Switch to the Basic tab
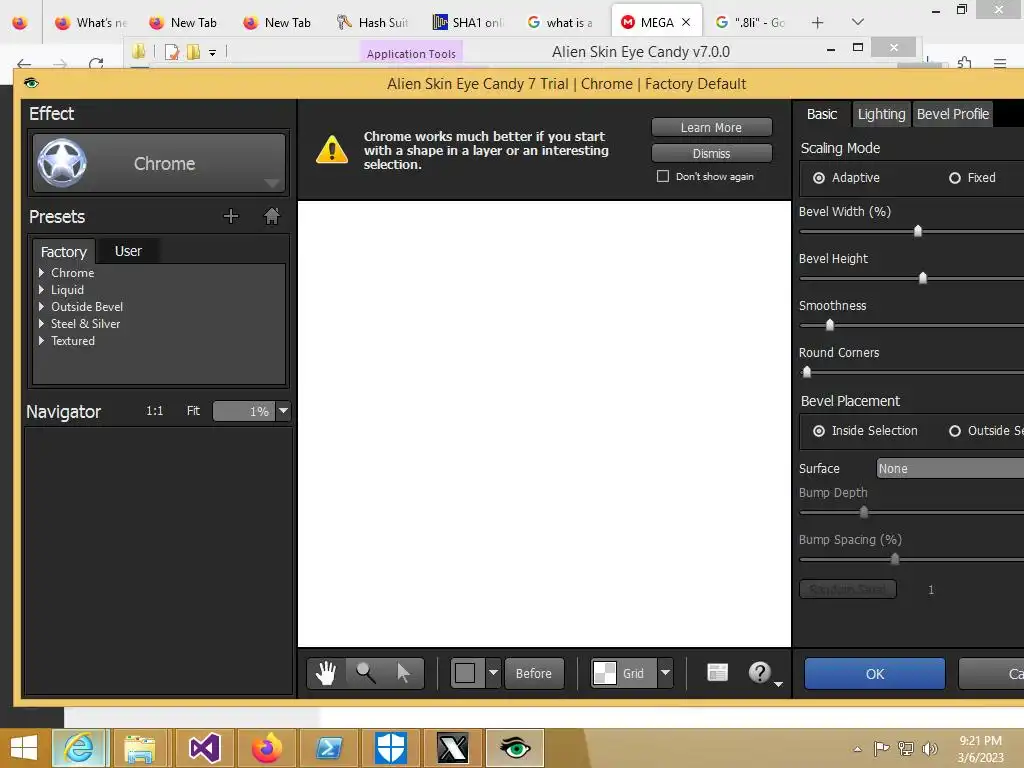This screenshot has width=1024, height=768. [x=822, y=114]
